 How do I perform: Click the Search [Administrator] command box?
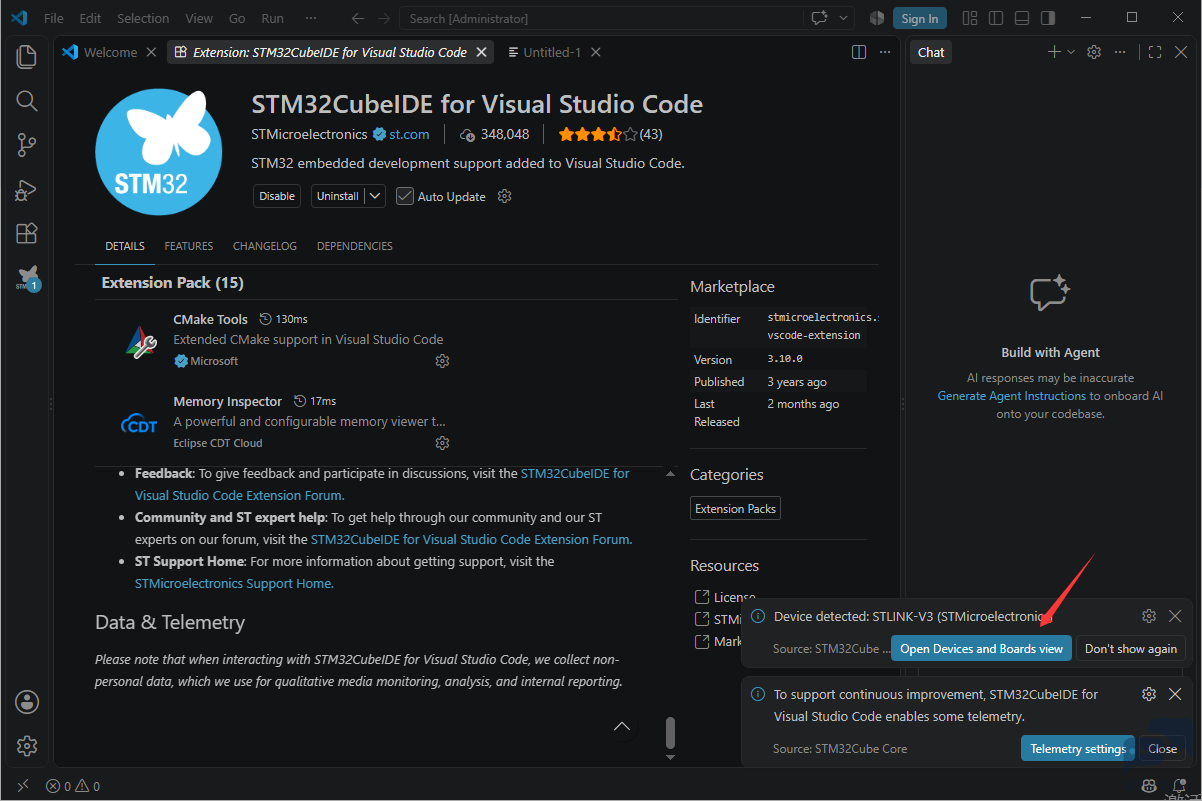click(x=601, y=18)
